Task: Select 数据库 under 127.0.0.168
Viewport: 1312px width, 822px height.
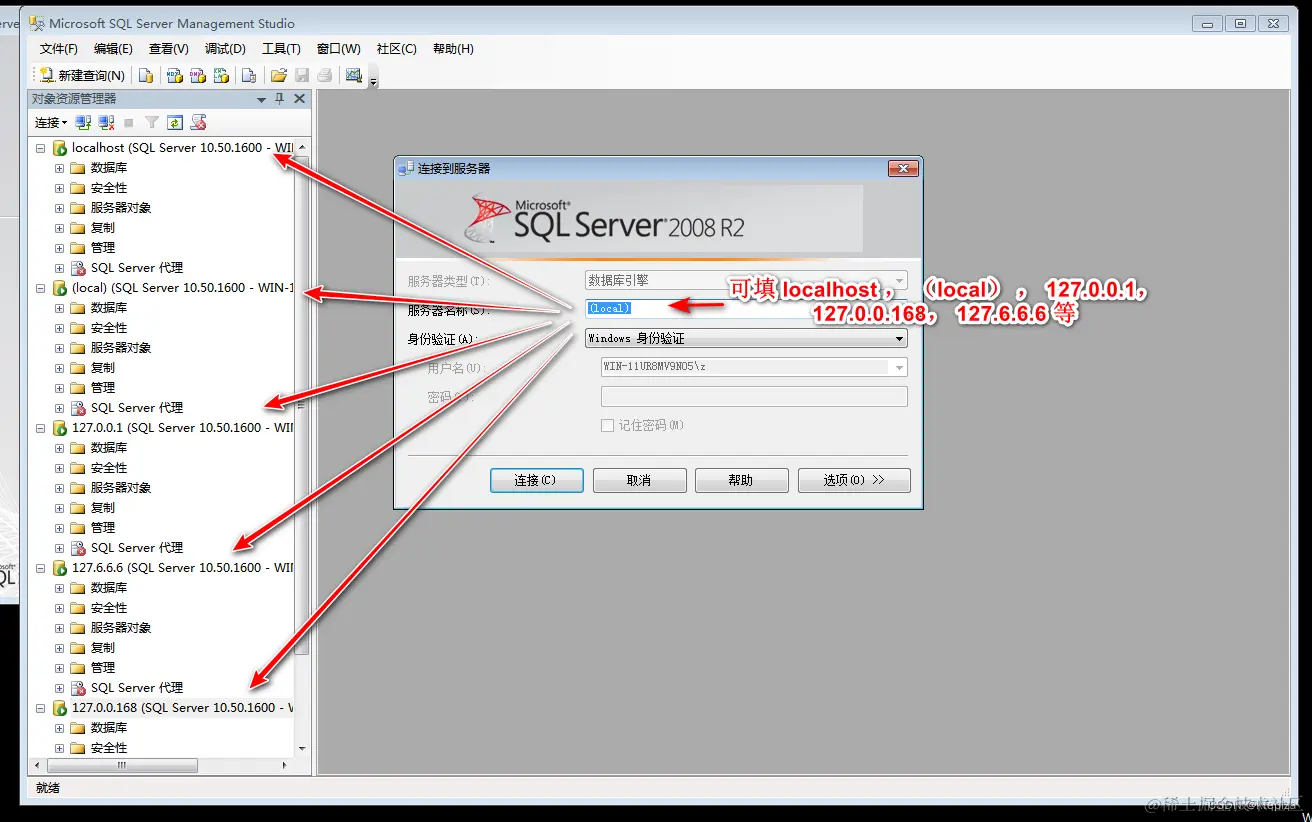Action: tap(109, 727)
